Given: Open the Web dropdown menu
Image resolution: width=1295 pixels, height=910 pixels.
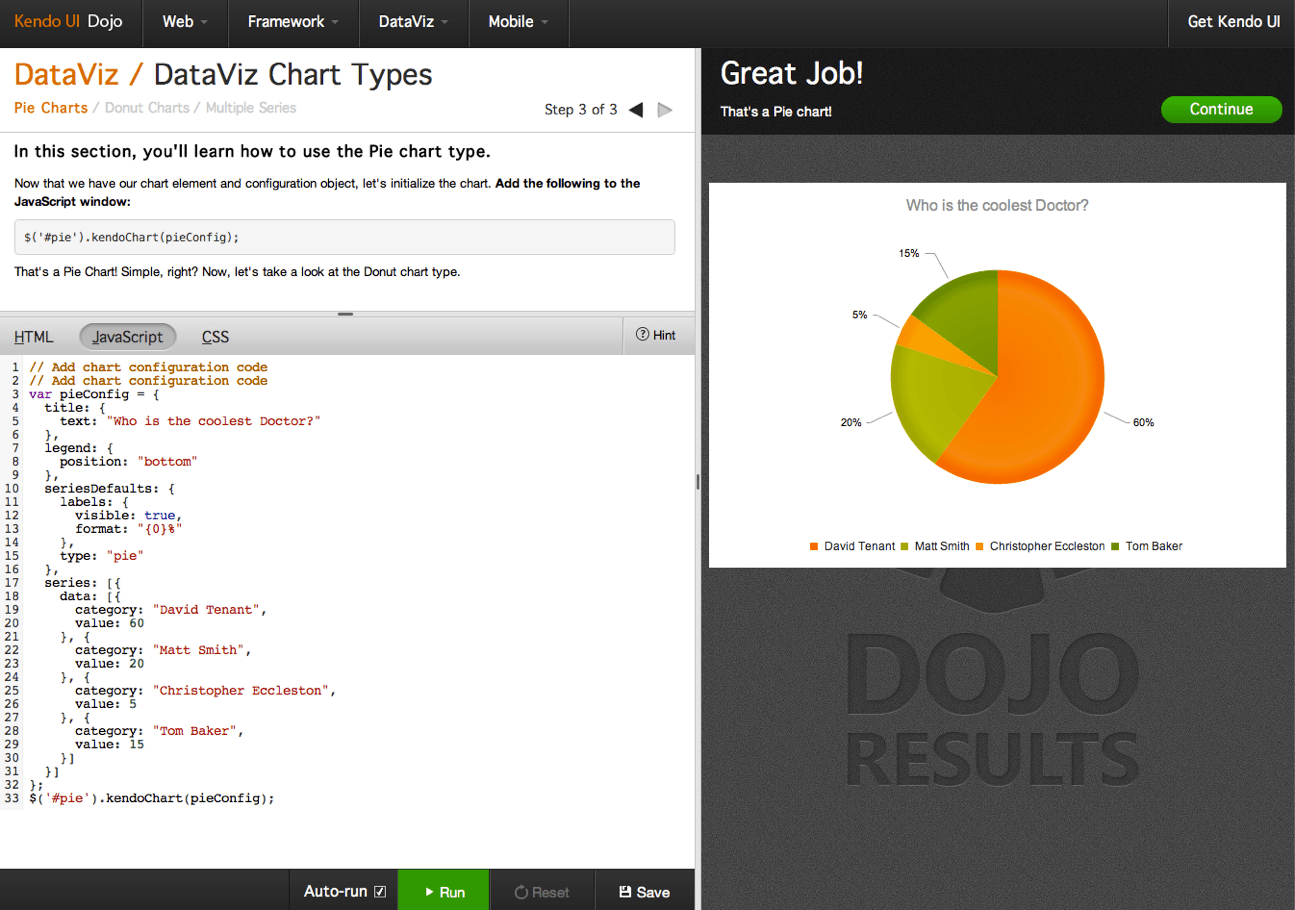Looking at the screenshot, I should pos(185,21).
